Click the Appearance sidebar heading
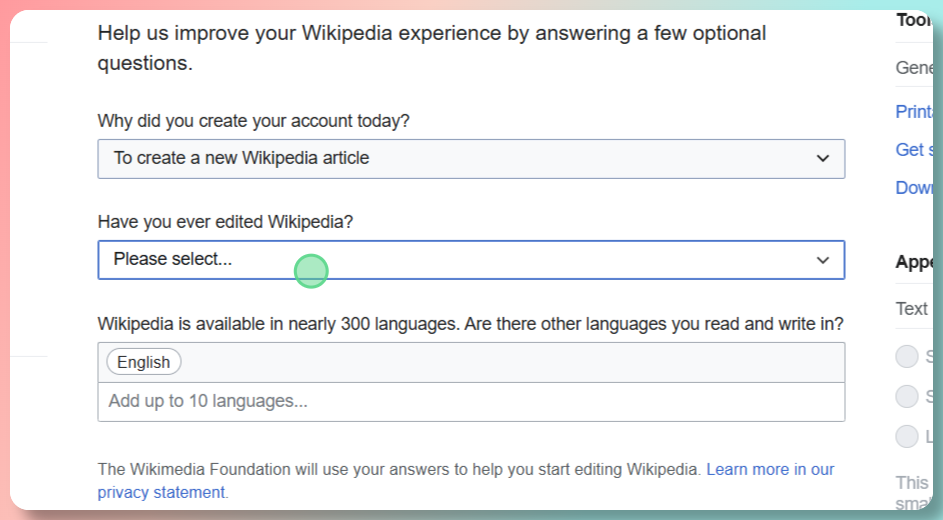 (x=914, y=262)
